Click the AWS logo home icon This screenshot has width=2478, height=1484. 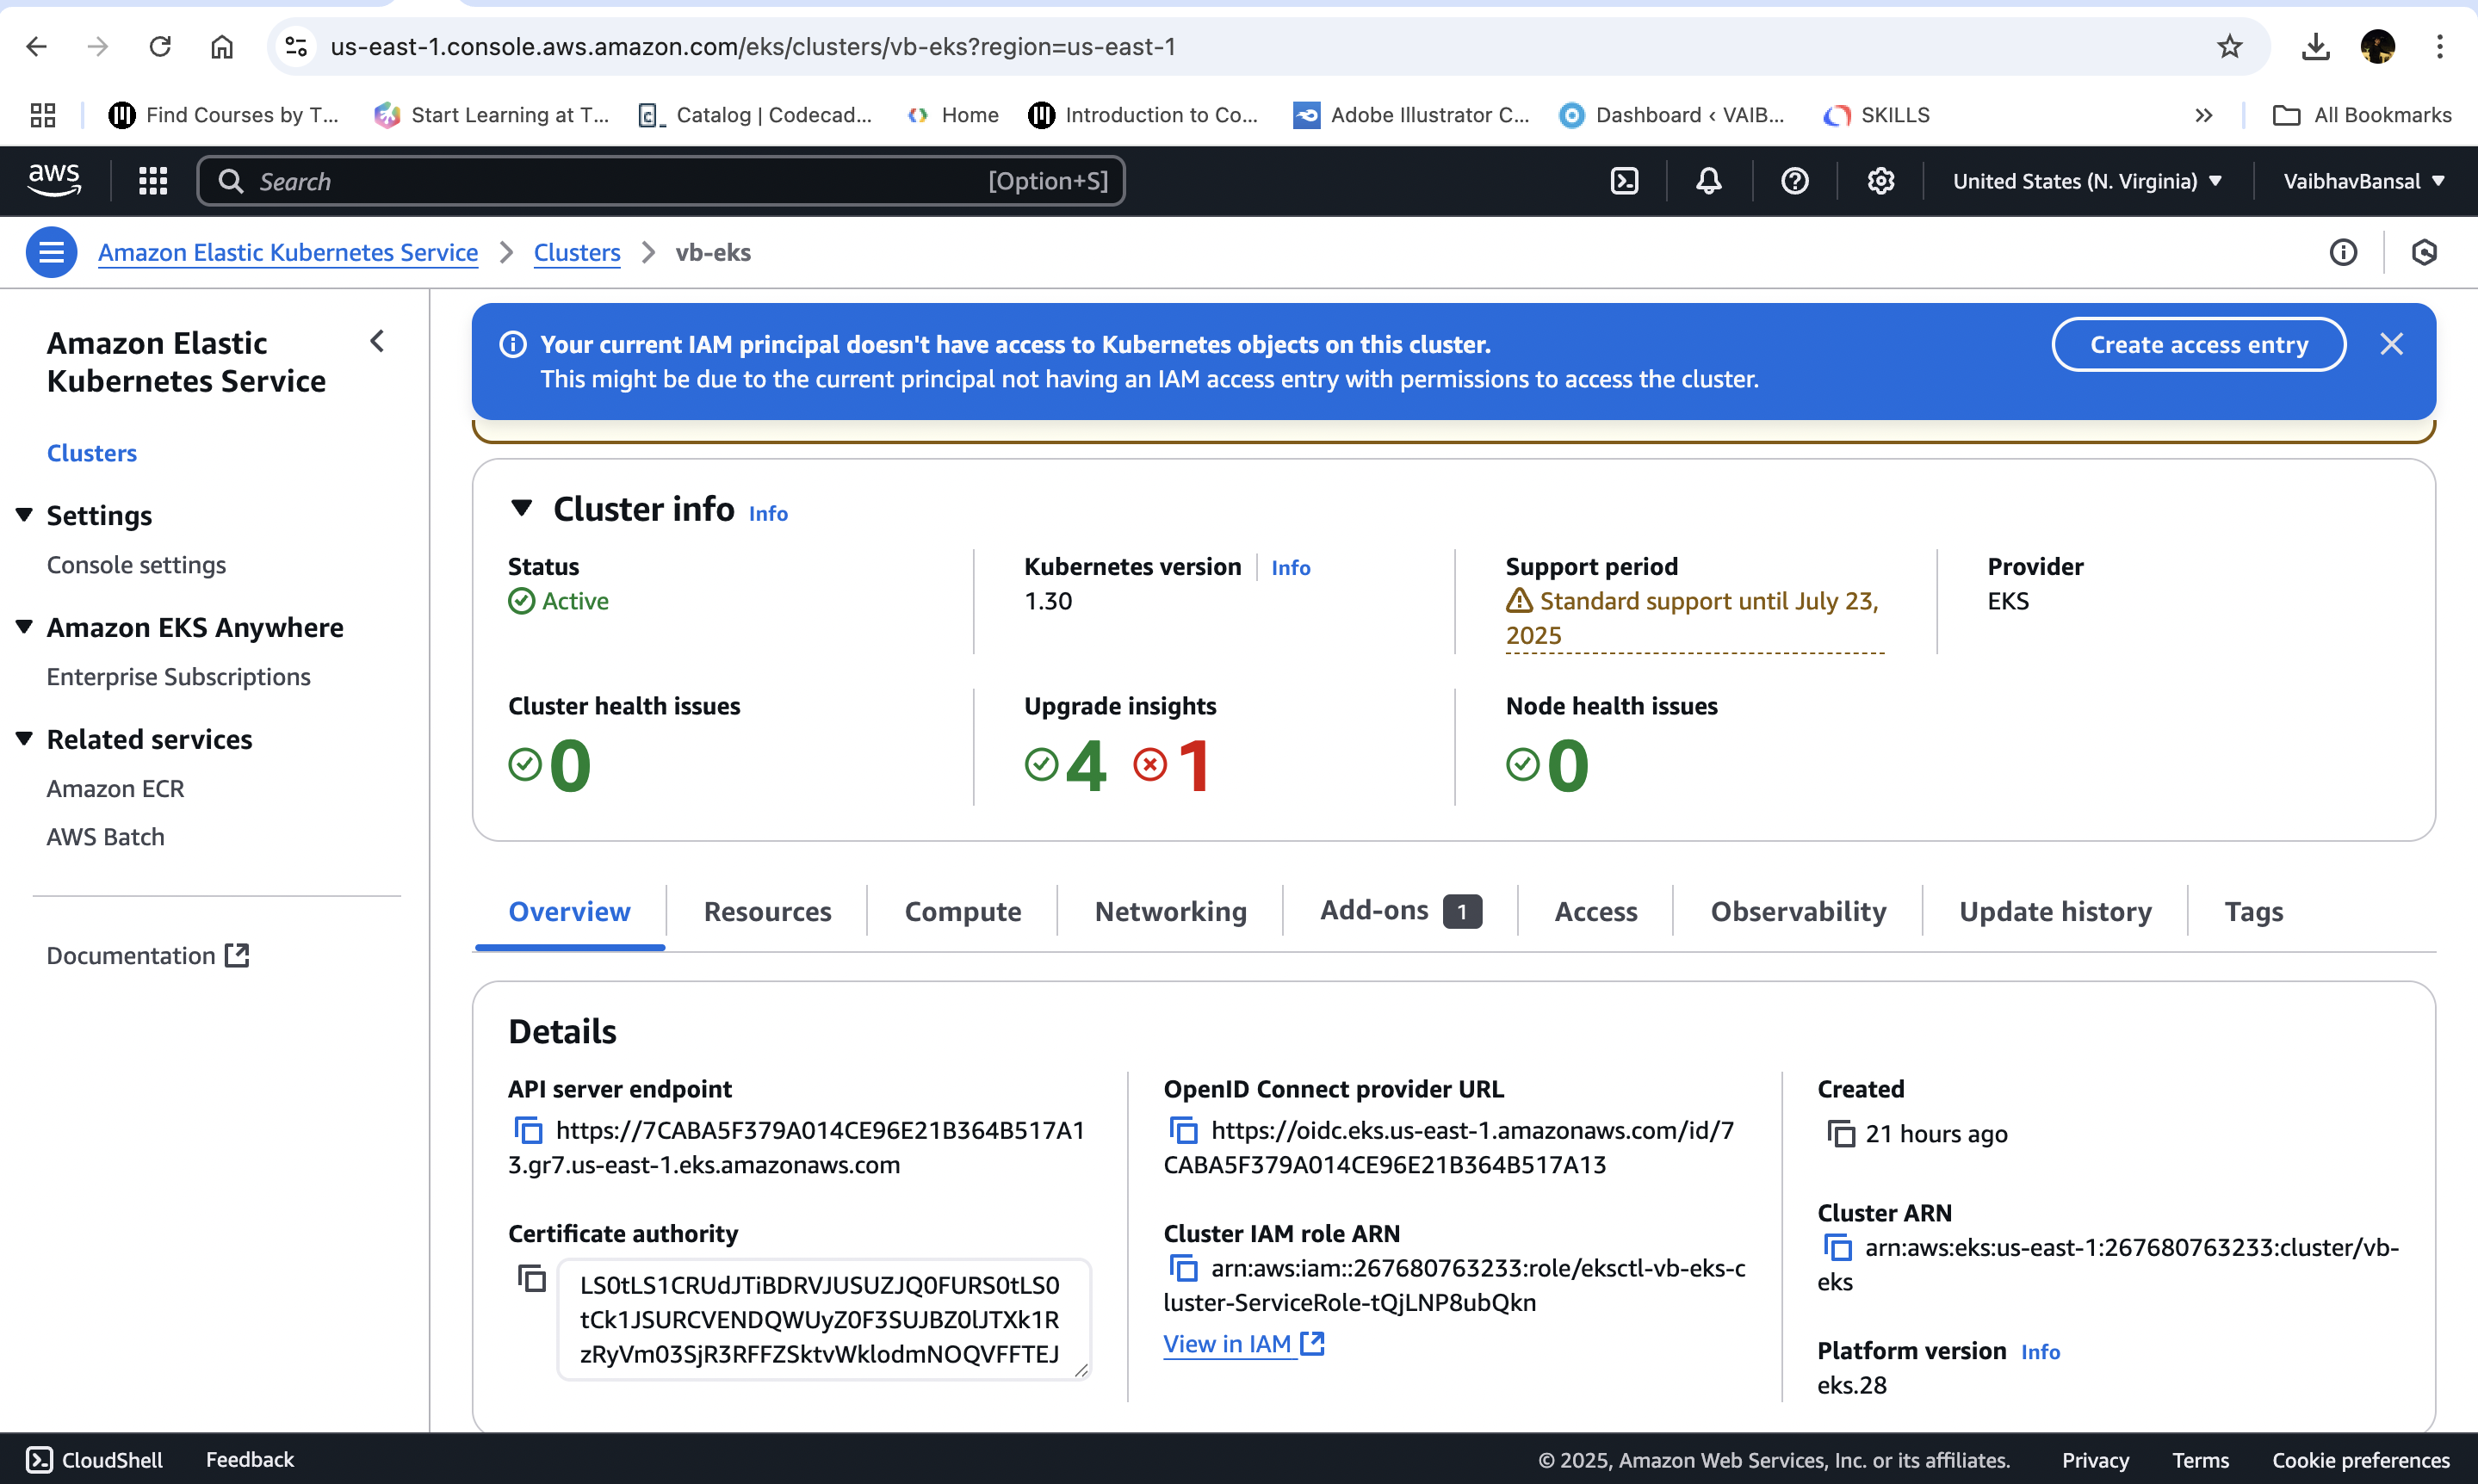54,180
